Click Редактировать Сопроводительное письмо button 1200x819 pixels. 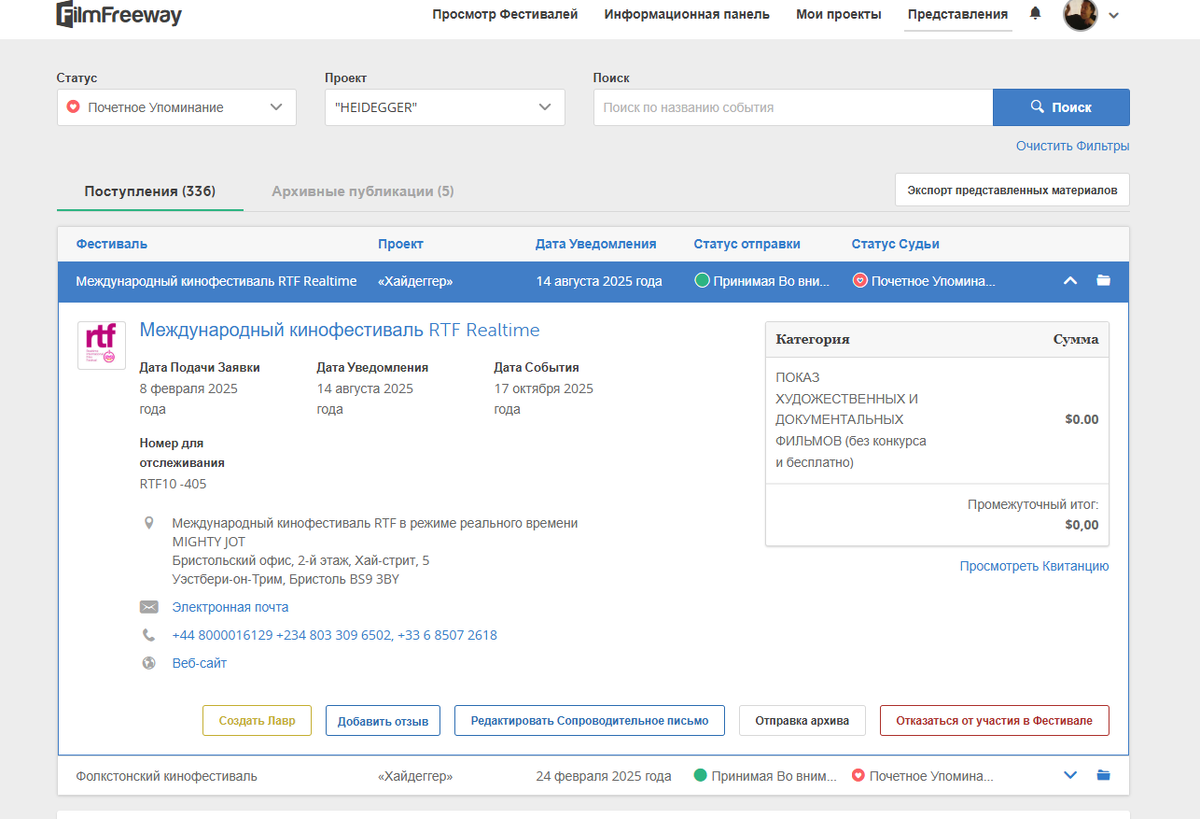click(x=590, y=720)
